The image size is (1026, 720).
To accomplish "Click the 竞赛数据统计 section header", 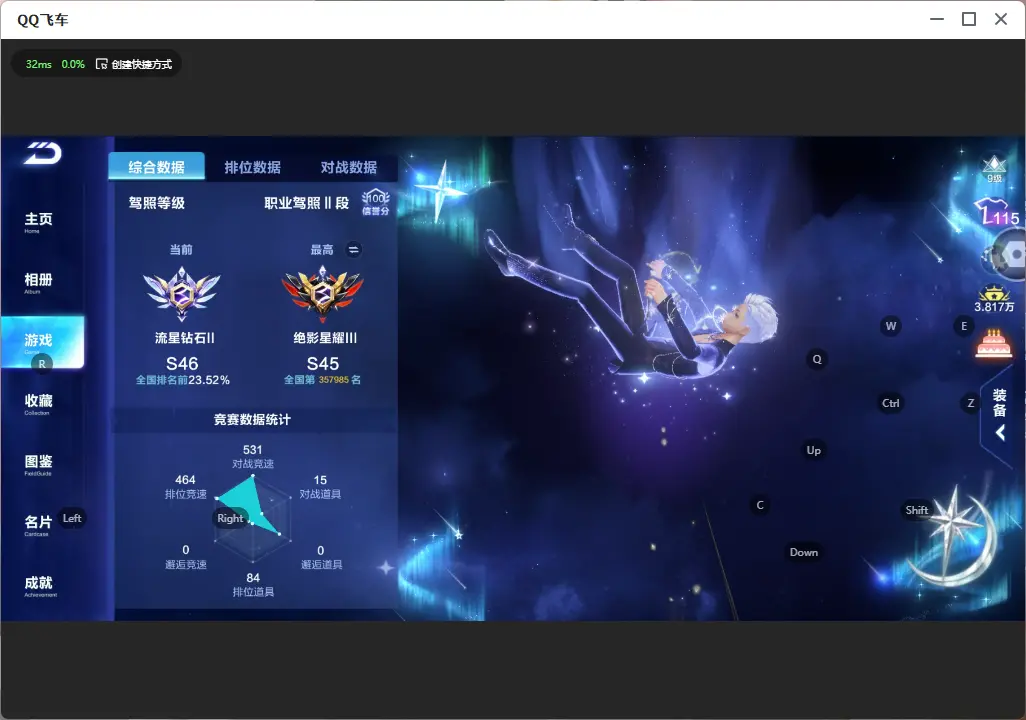I will coord(252,420).
